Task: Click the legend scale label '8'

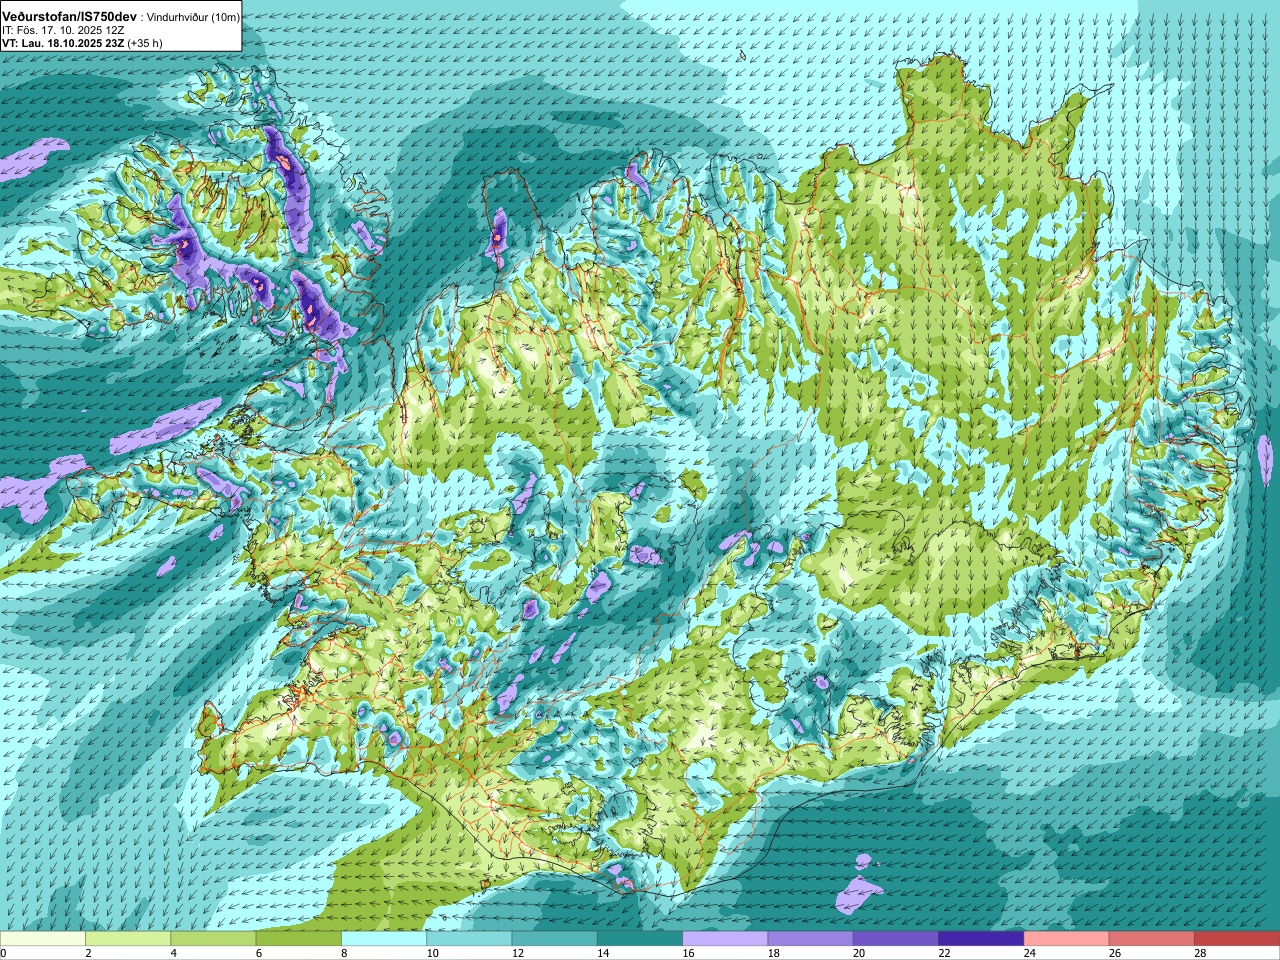Action: point(345,953)
